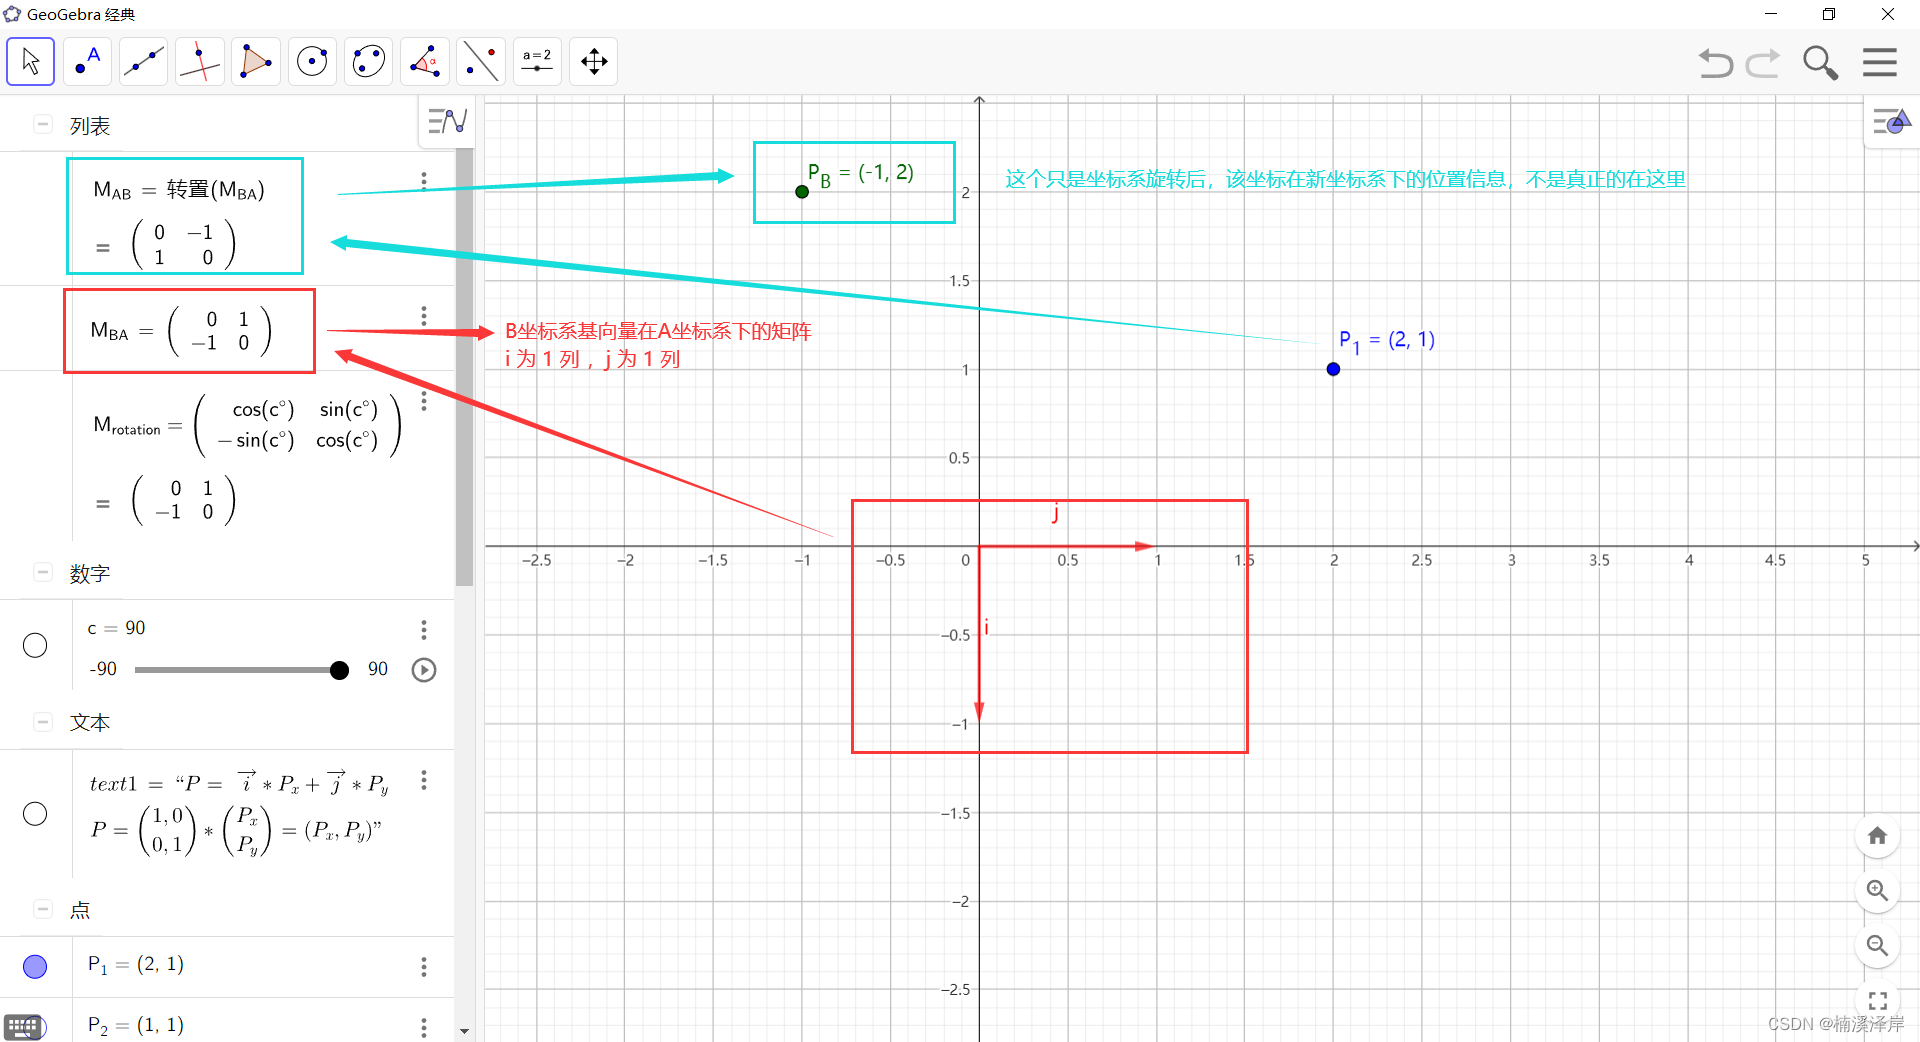Image resolution: width=1920 pixels, height=1042 pixels.
Task: Zoom in on graphics view
Action: (x=1877, y=890)
